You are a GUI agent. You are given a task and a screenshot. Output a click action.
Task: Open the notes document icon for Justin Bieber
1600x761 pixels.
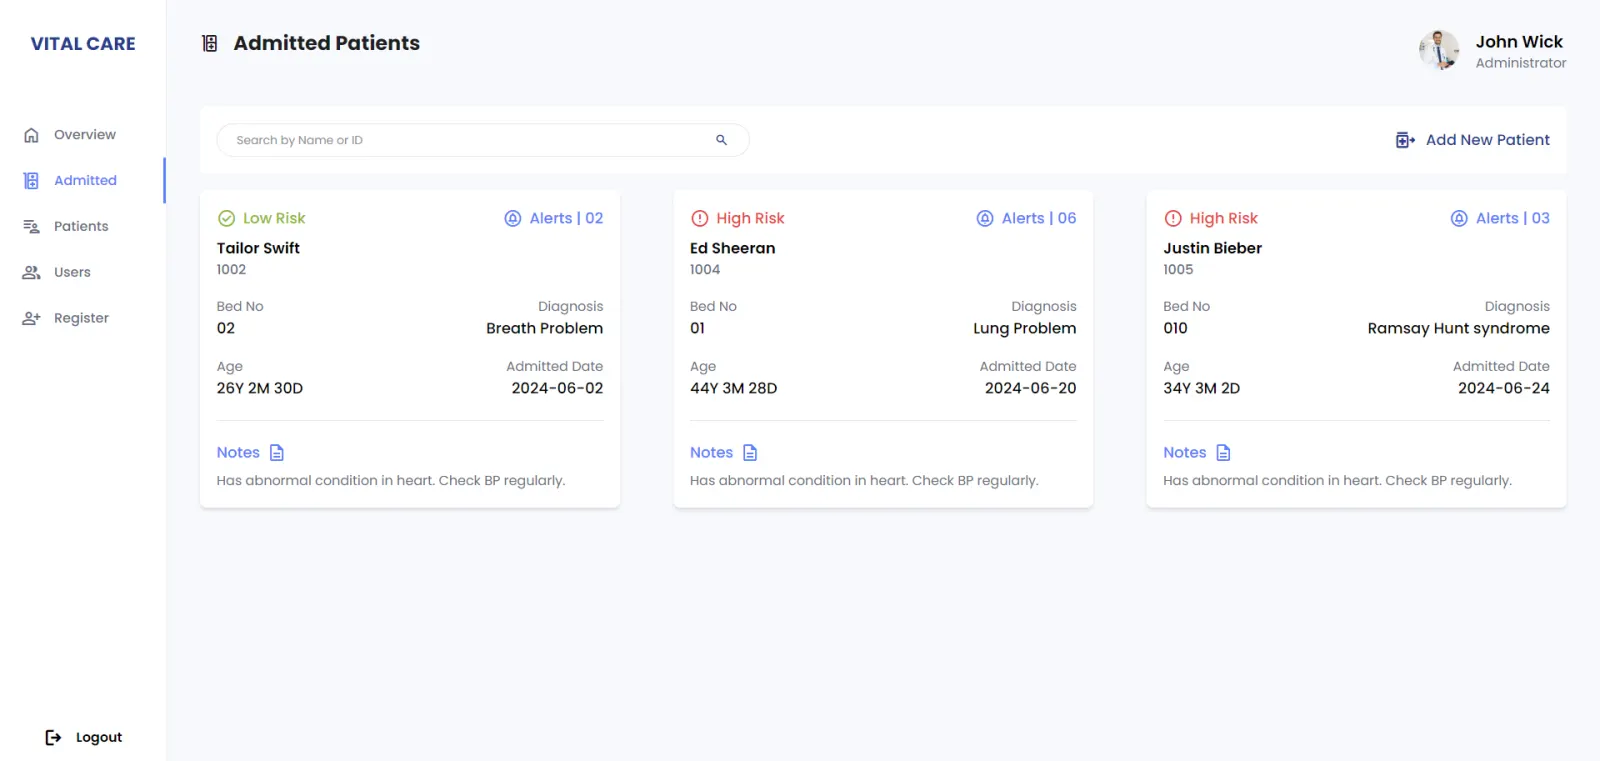[x=1223, y=453]
